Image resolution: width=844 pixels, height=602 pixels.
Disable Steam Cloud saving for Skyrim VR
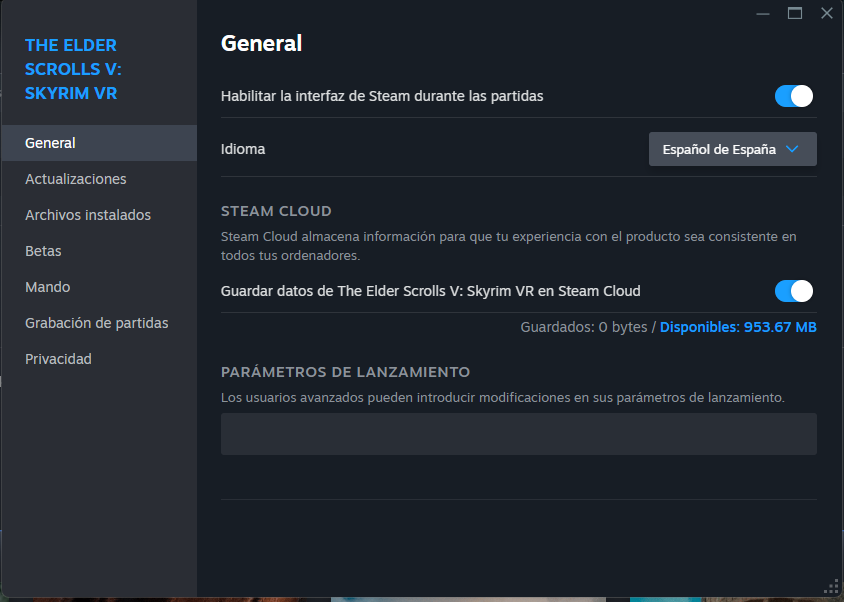click(793, 291)
